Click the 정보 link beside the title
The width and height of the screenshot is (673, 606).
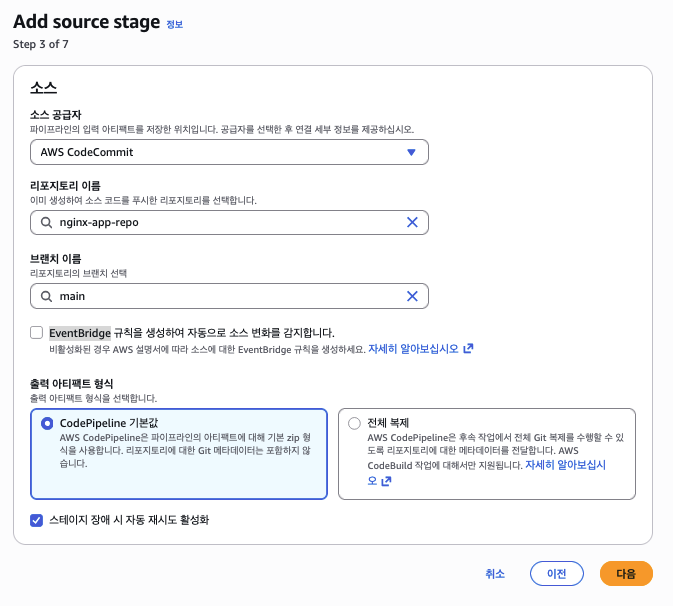click(174, 23)
